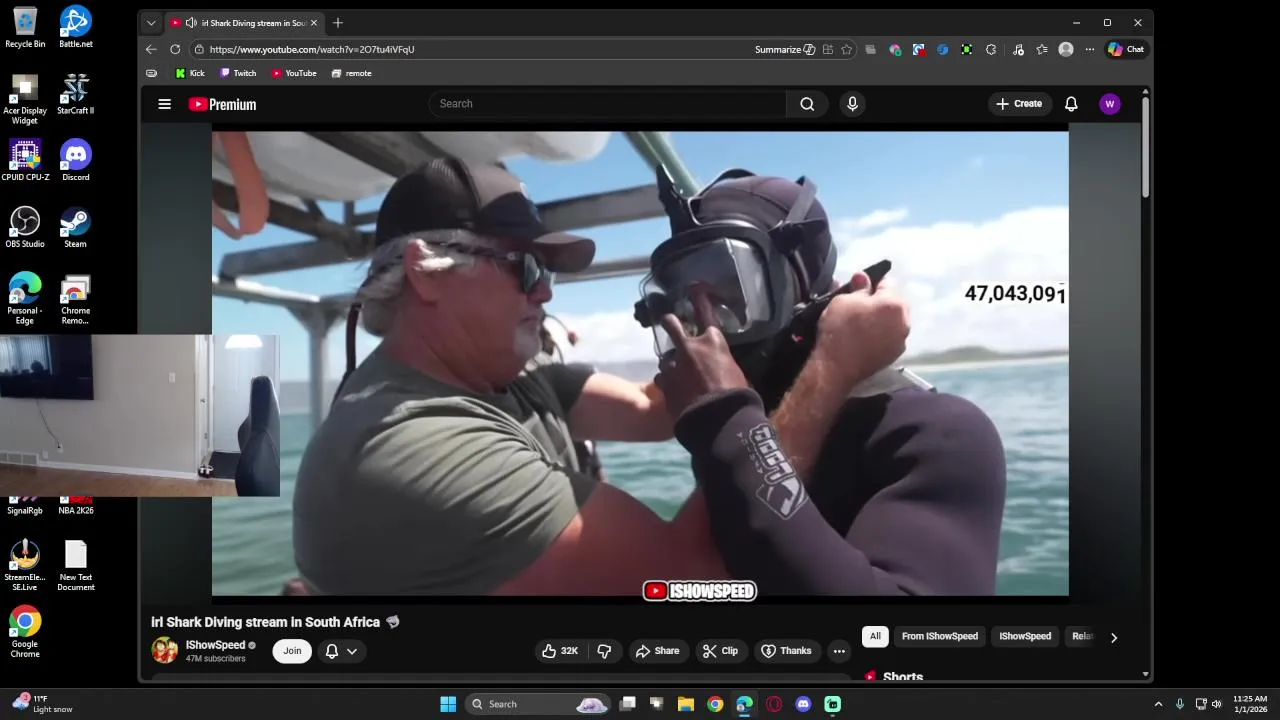Open a new browser tab

pos(338,22)
